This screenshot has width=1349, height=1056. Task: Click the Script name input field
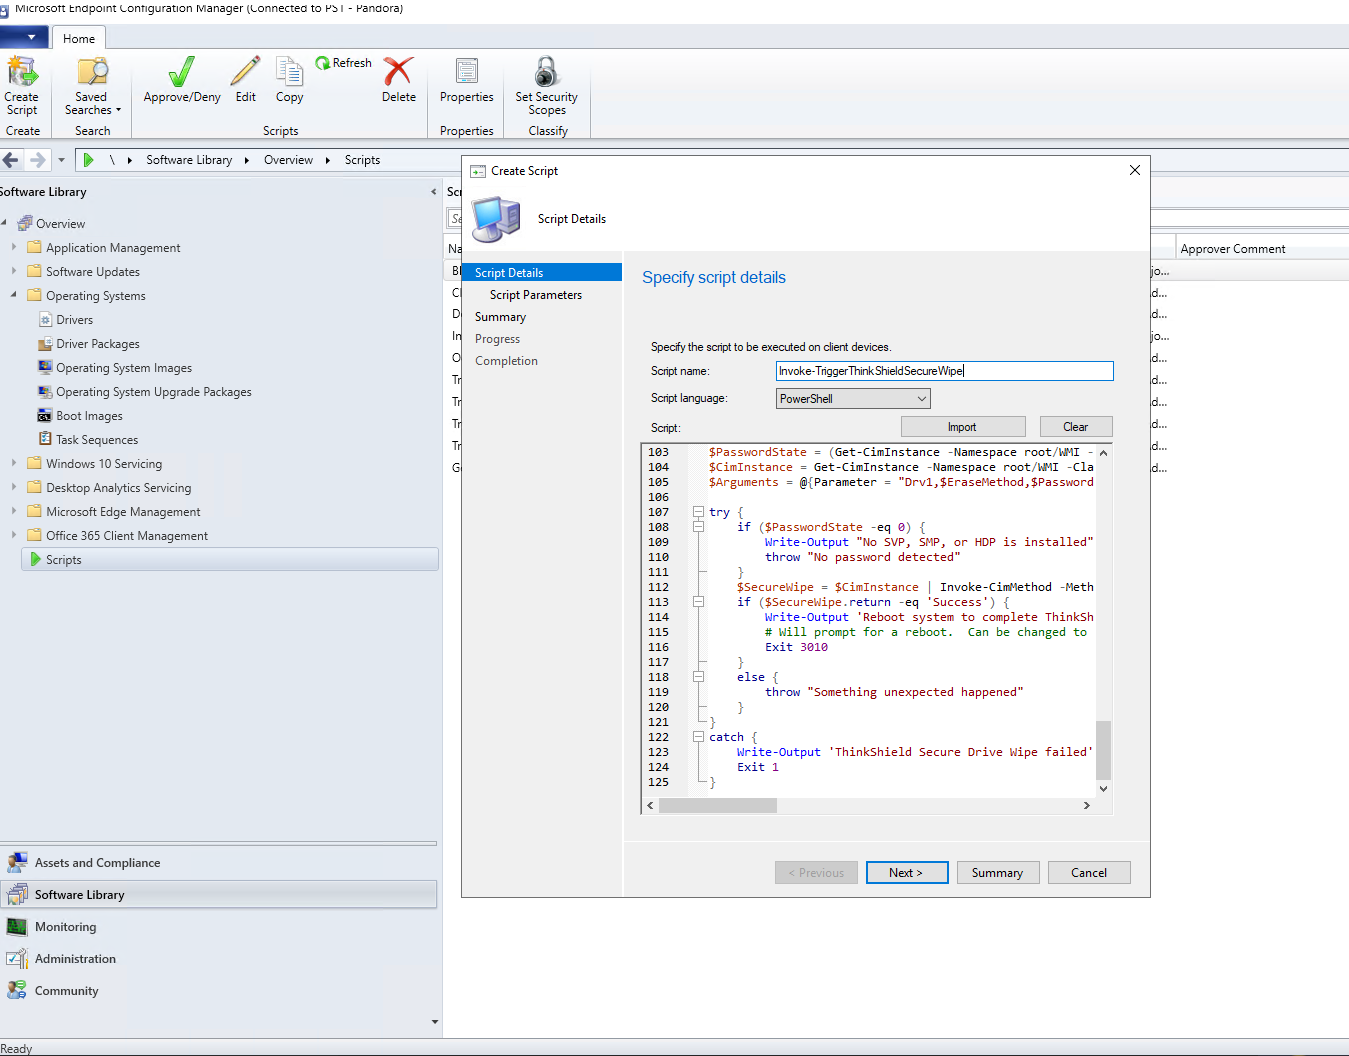[944, 371]
